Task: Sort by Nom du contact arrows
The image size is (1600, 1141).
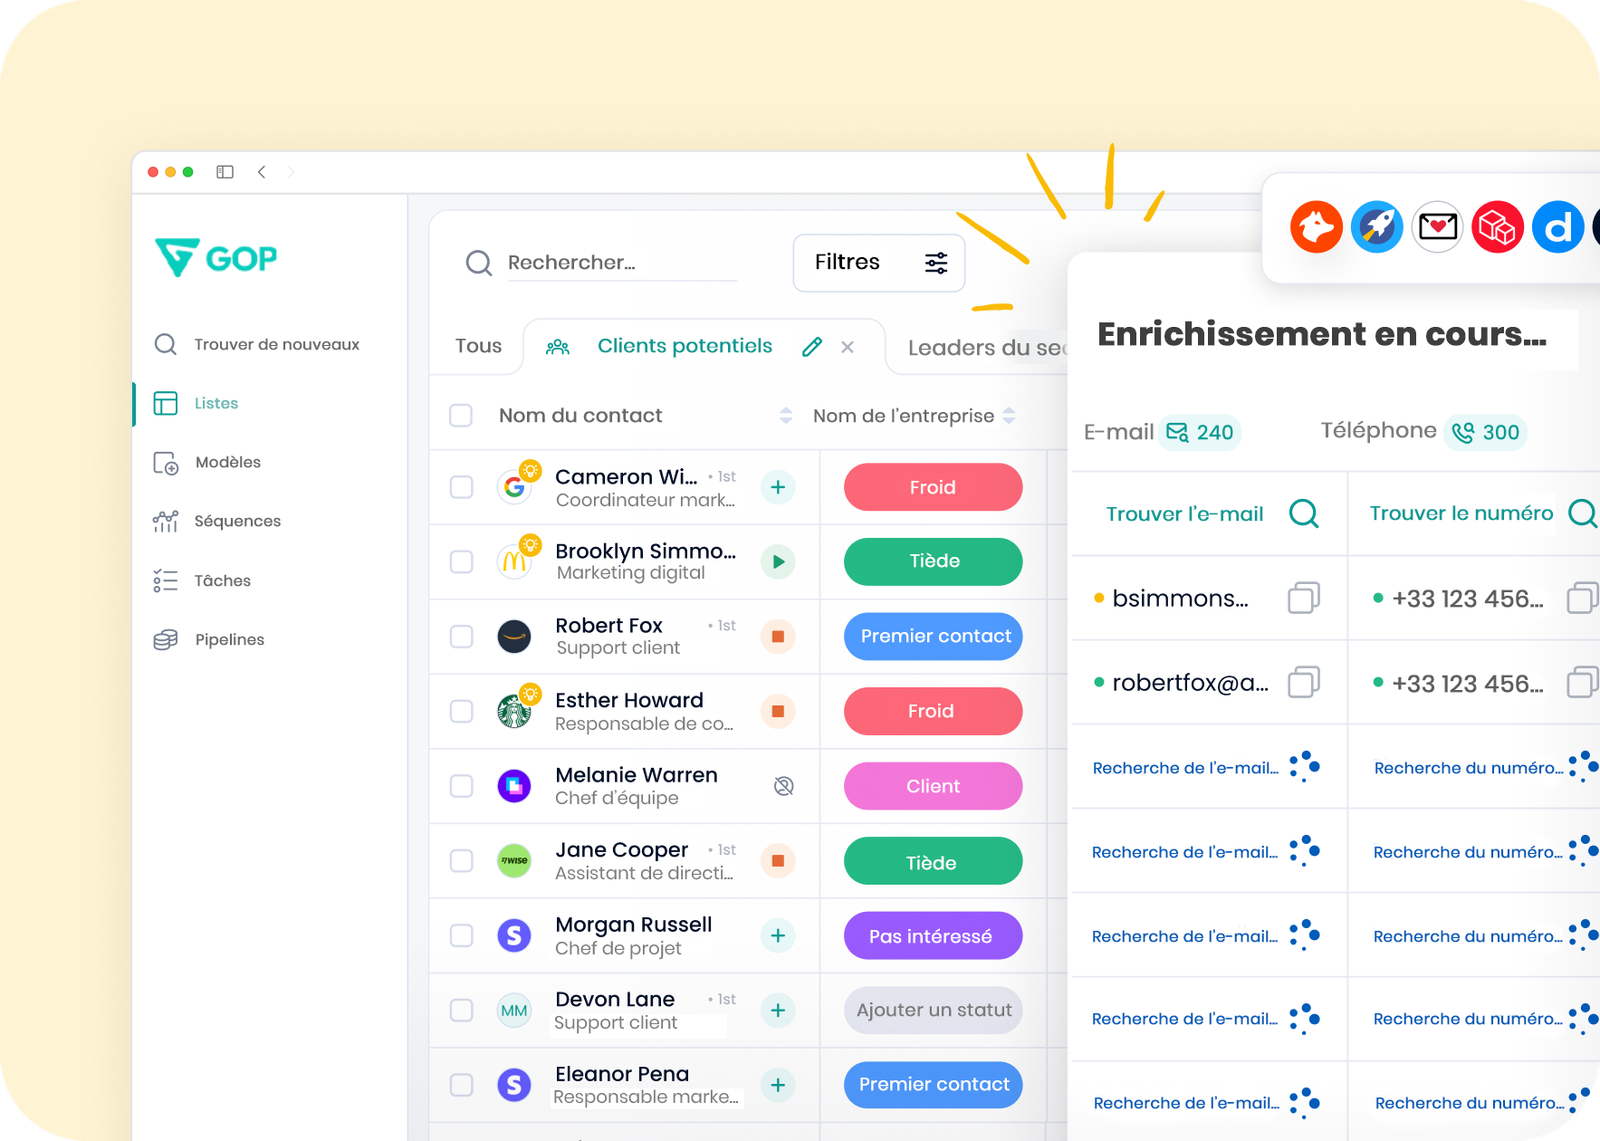Action: coord(786,415)
